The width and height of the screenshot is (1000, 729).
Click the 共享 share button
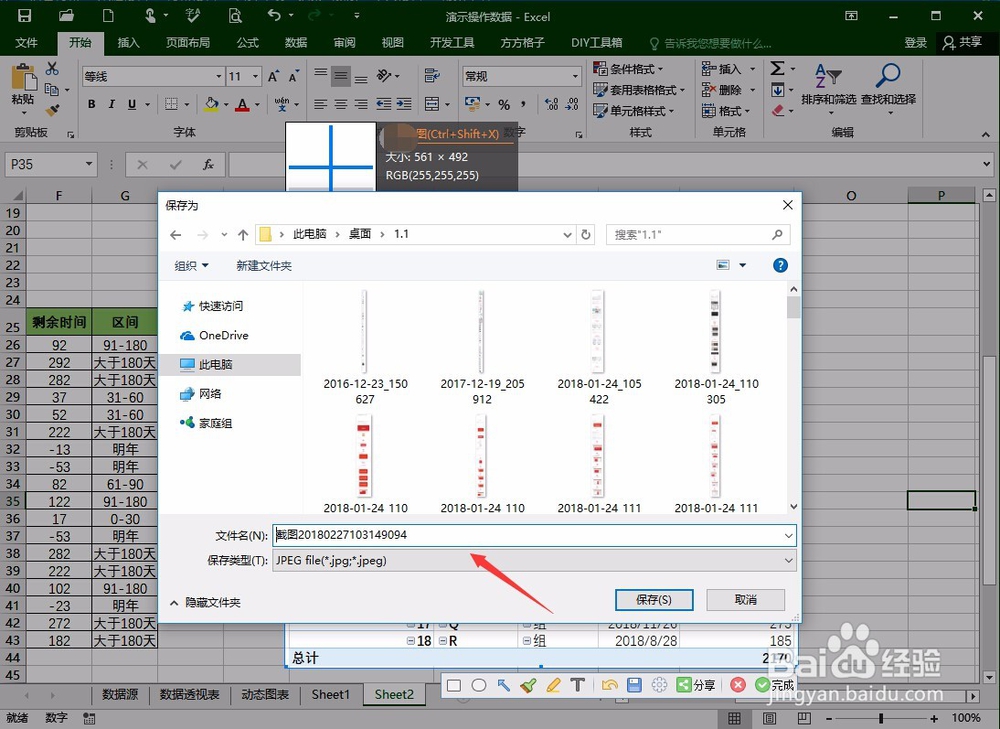(x=962, y=43)
